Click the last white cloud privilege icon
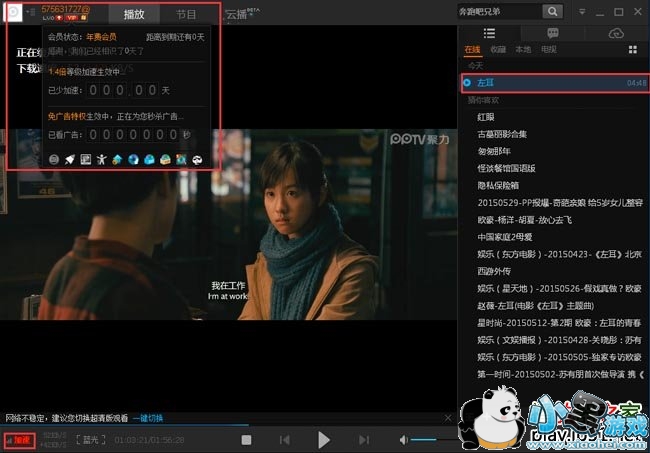Screen dimensions: 650x453 point(197,160)
